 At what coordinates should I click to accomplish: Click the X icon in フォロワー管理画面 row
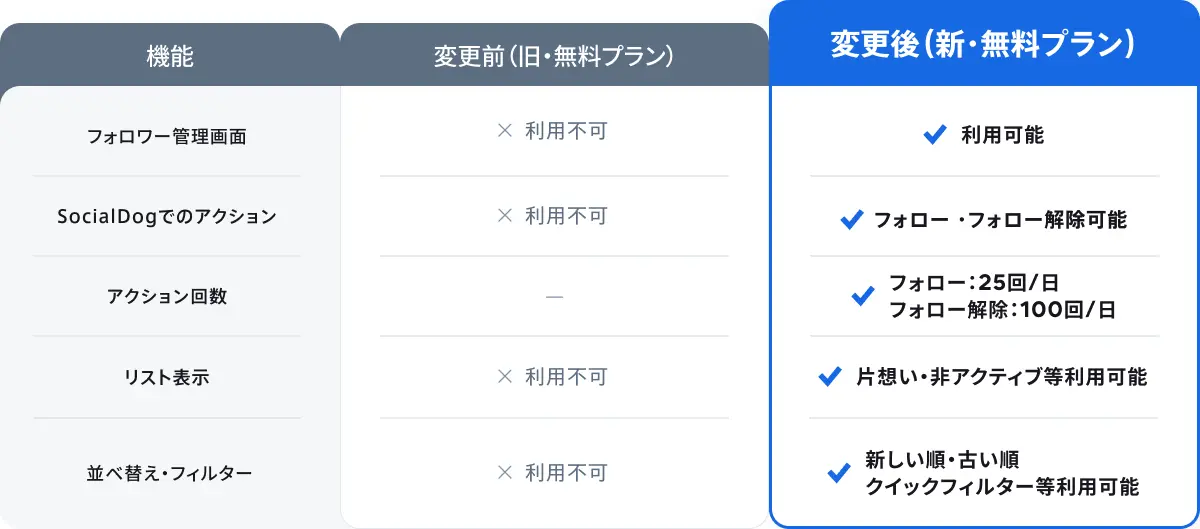pos(505,131)
